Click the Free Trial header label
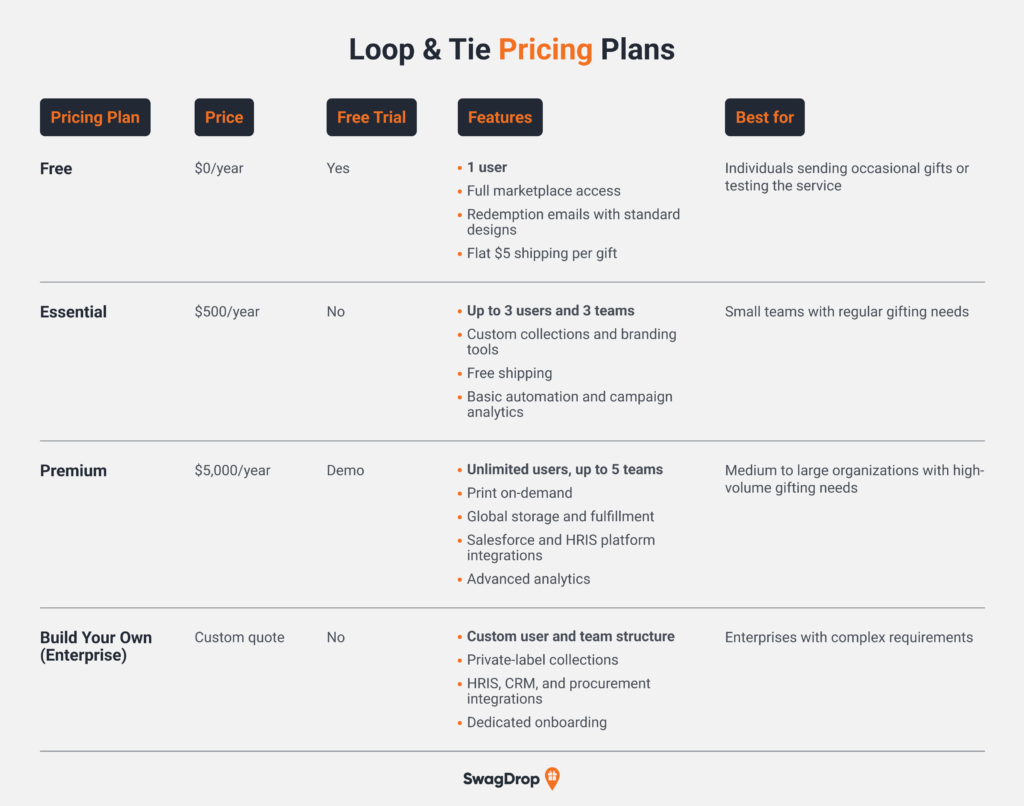The width and height of the screenshot is (1024, 806). click(371, 117)
